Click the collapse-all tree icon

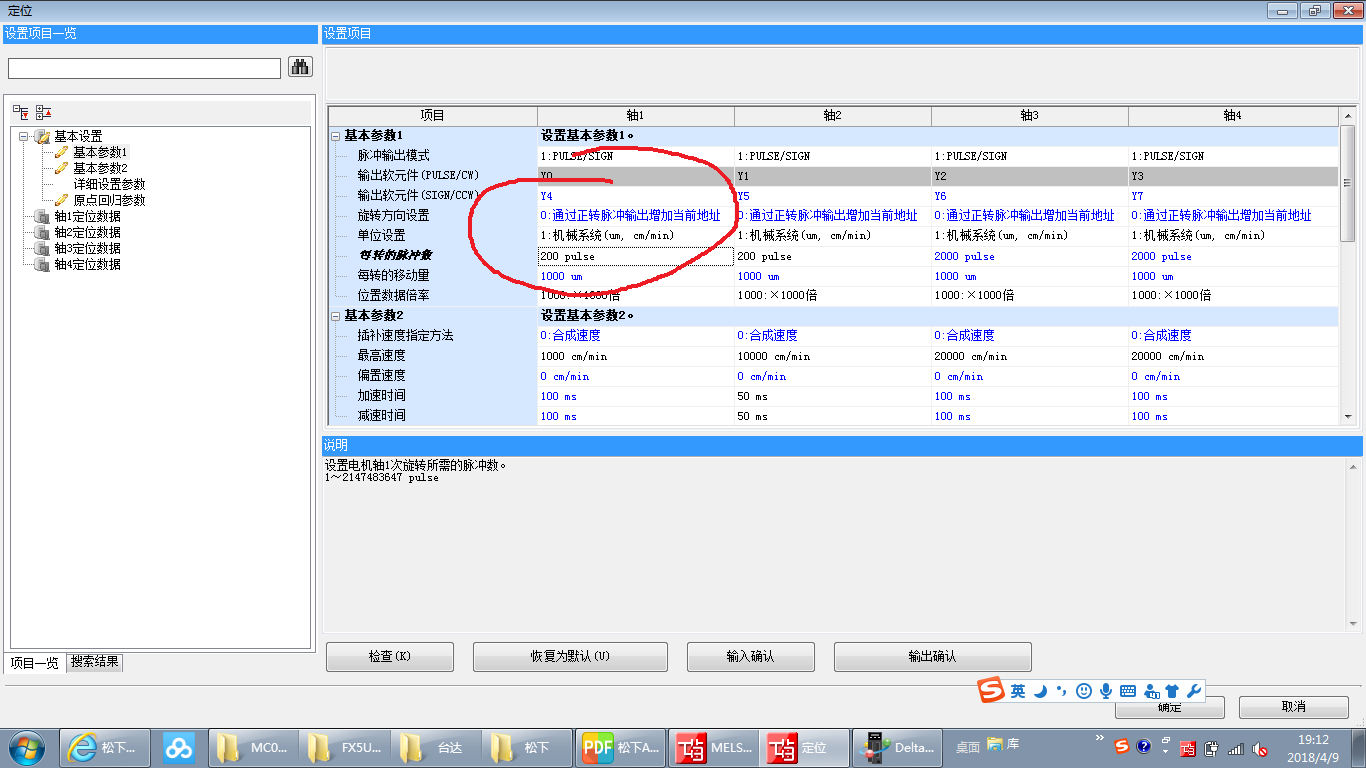[43, 112]
